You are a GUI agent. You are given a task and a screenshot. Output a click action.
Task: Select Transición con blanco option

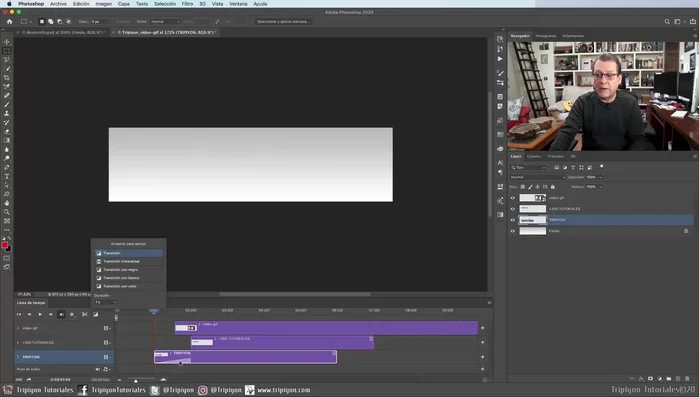(x=128, y=278)
